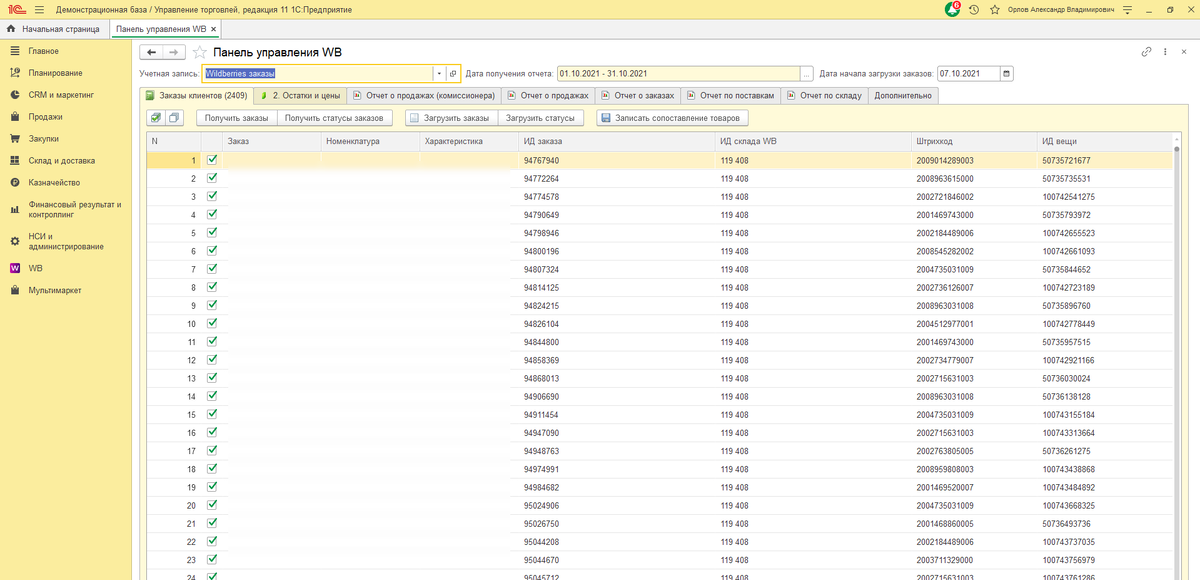
Task: Sort by the ИД заказа column header
Action: 617,142
